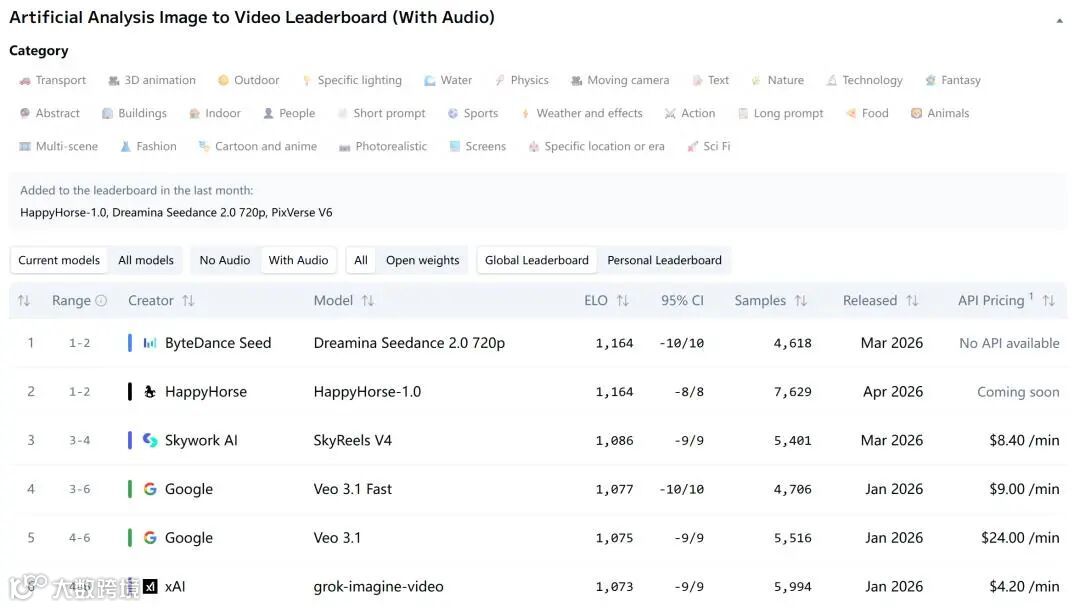Click the rank column sort arrows
Image resolution: width=1080 pixels, height=608 pixels.
pos(24,300)
